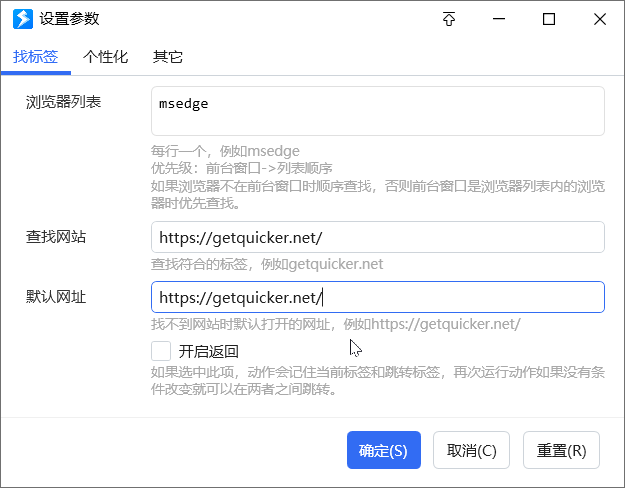
Task: Switch to the 找标签 tab
Action: tap(35, 57)
